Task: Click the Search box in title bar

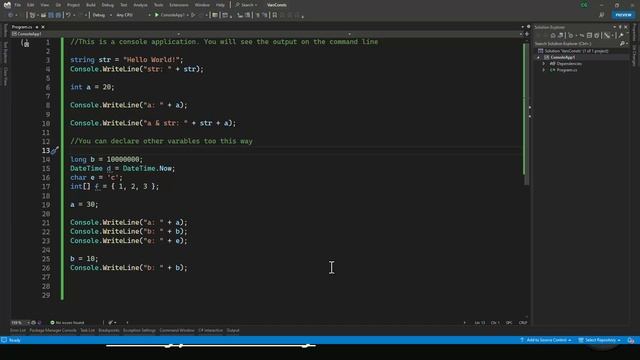Action: [x=247, y=5]
